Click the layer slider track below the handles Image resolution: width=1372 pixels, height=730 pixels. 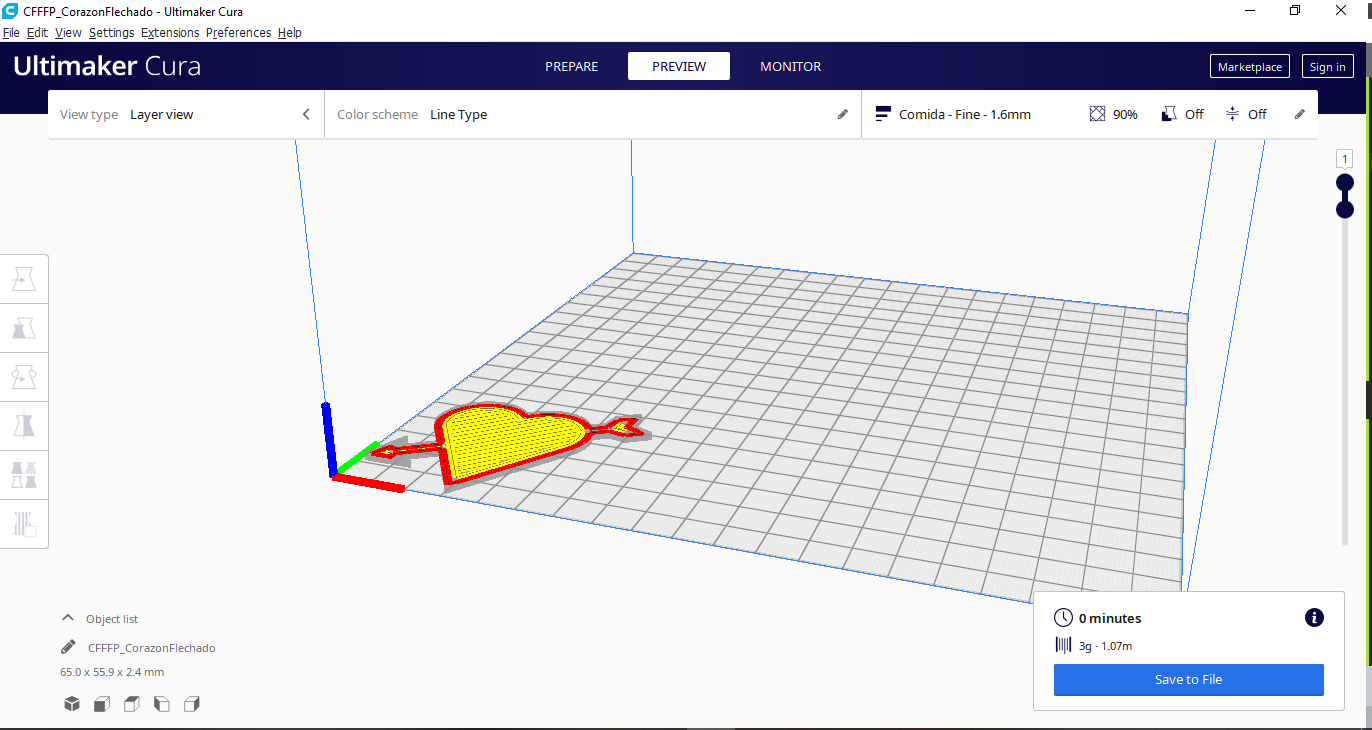(1345, 381)
